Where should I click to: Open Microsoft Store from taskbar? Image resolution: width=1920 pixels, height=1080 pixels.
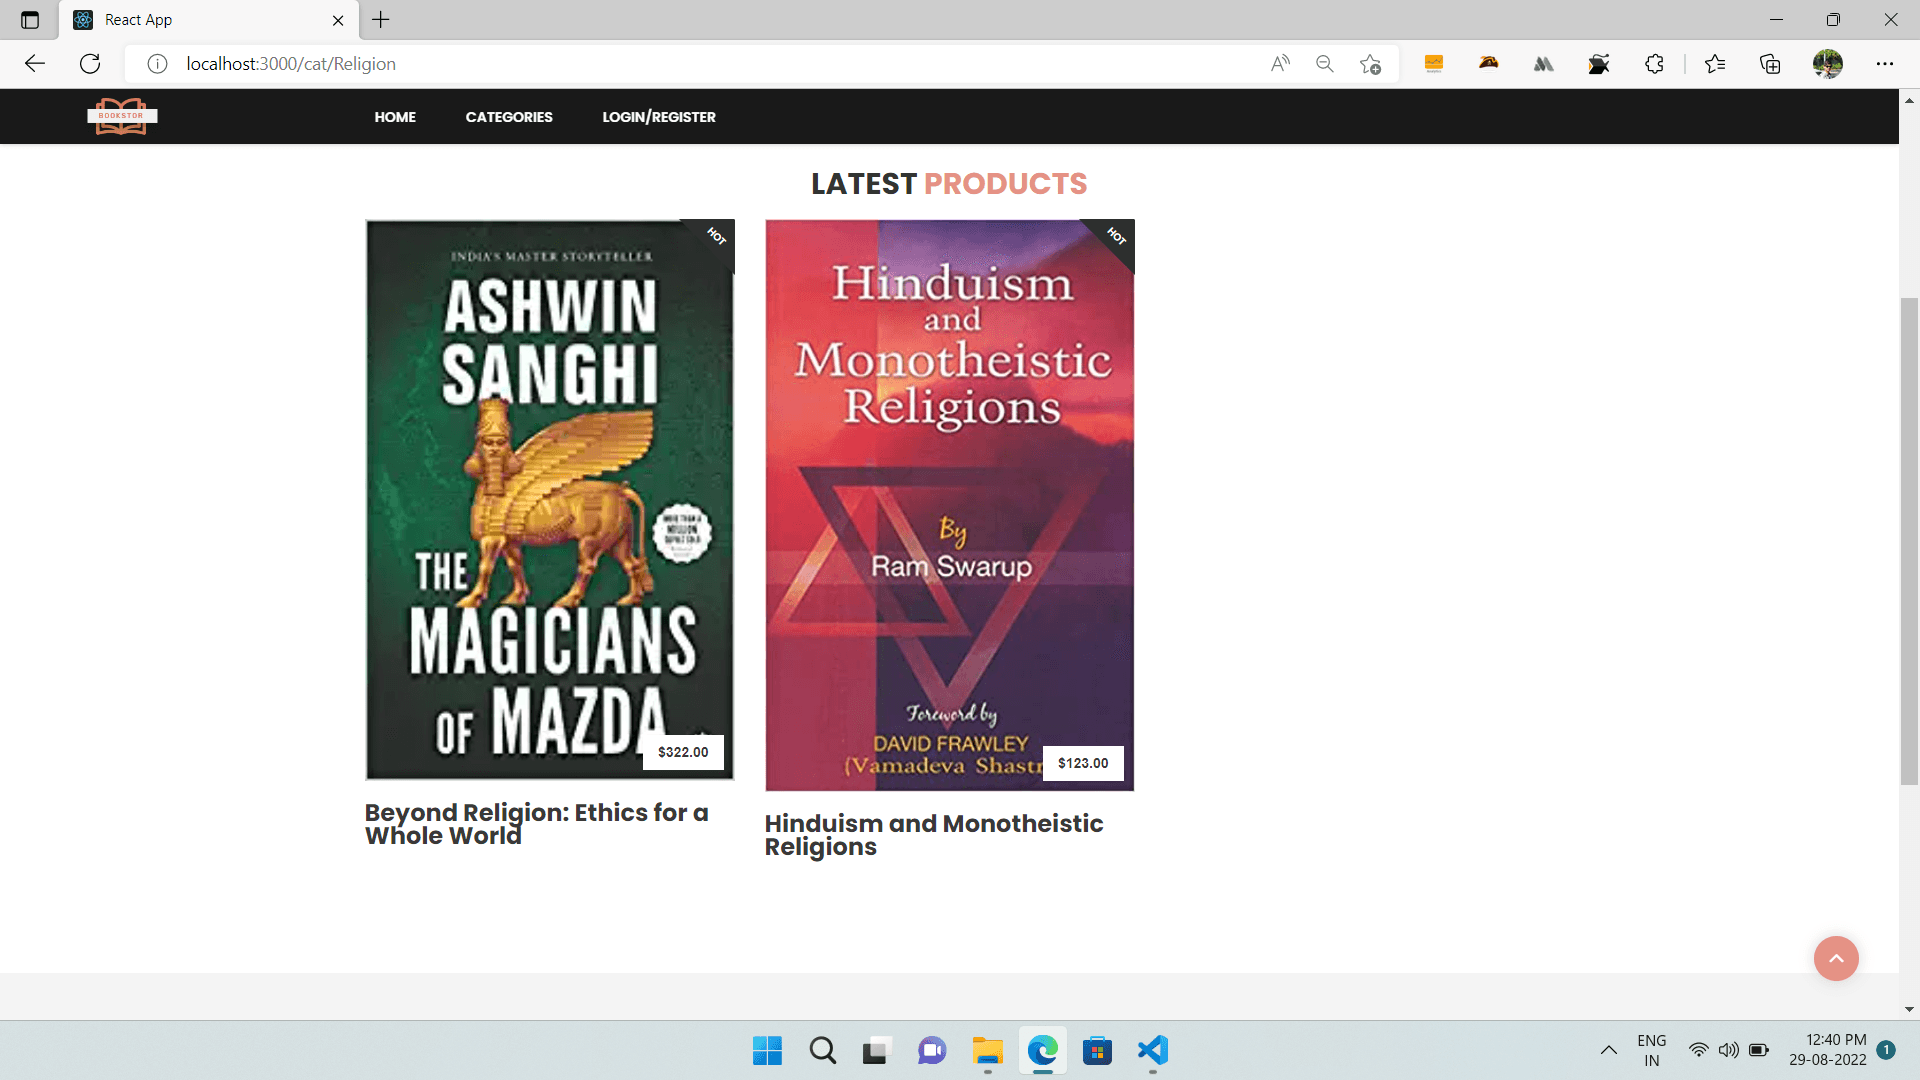1097,1051
